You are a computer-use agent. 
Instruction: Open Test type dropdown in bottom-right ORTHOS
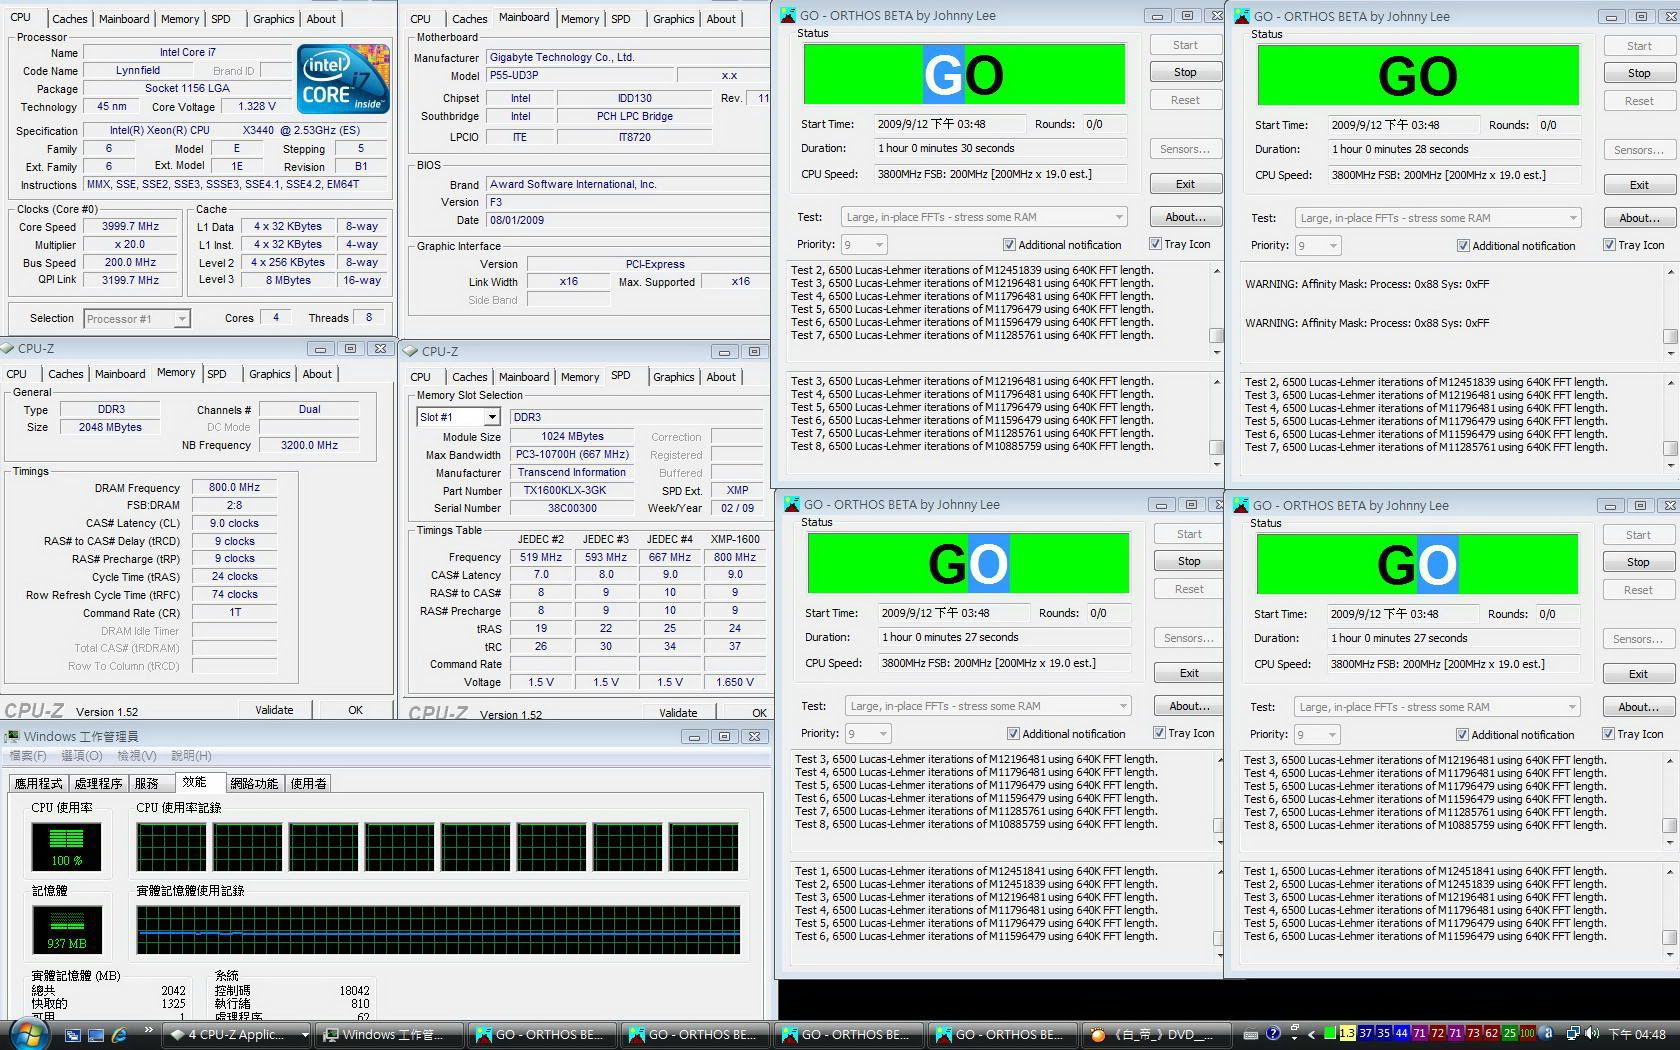pos(1437,707)
